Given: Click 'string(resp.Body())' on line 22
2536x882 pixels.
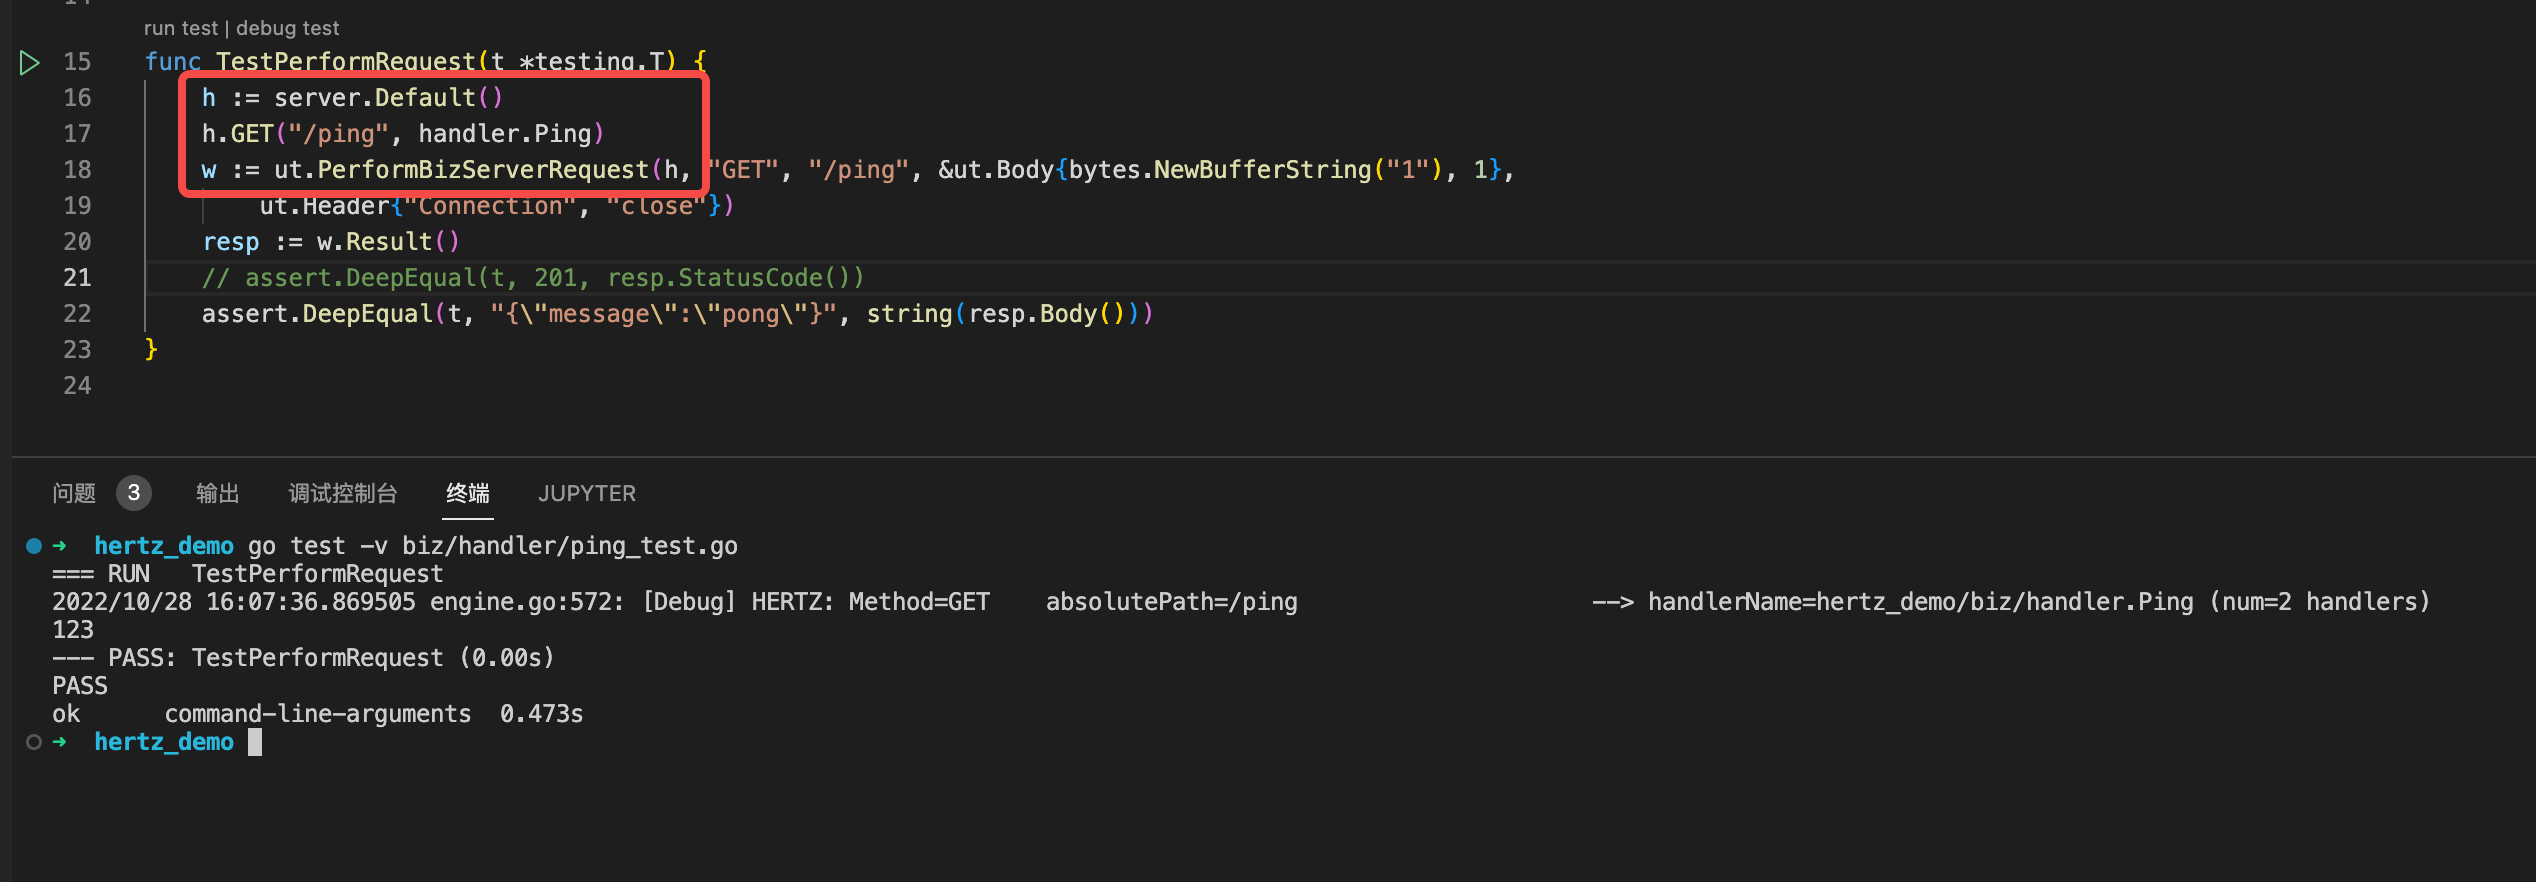Looking at the screenshot, I should click(x=1010, y=314).
